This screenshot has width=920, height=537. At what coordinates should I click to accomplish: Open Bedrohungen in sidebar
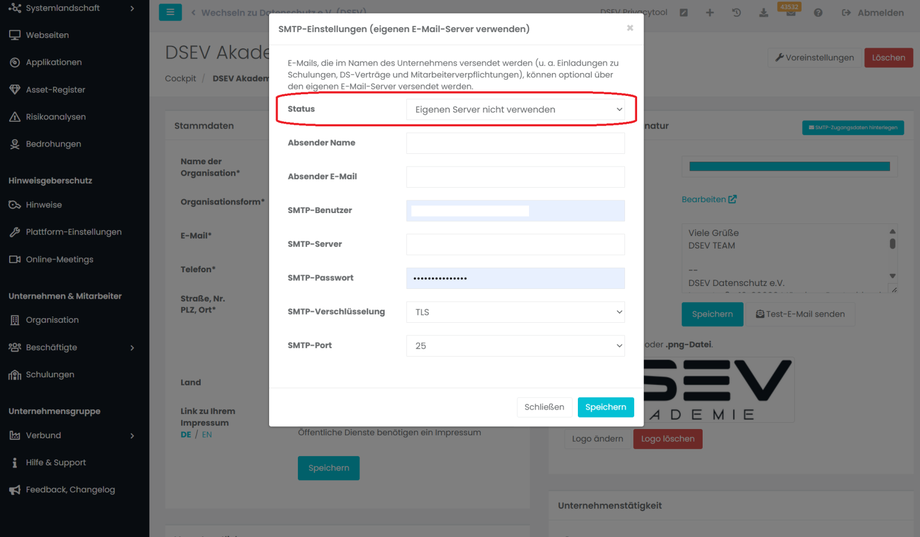tap(53, 144)
